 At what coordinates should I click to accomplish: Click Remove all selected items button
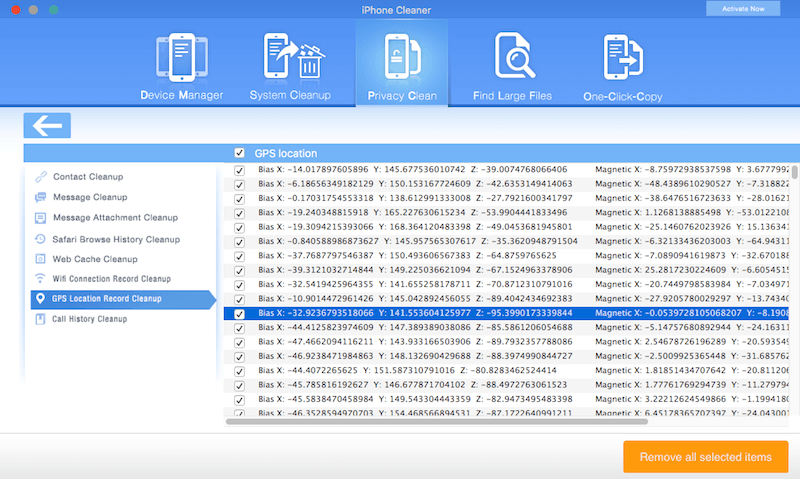pos(706,457)
